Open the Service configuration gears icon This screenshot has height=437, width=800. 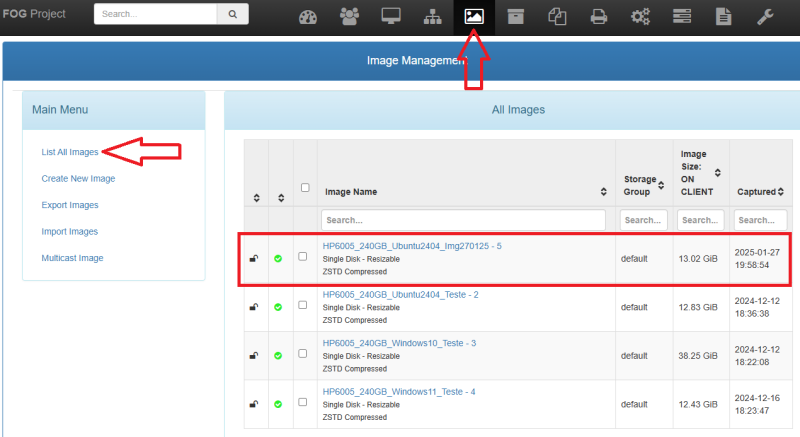pos(640,17)
